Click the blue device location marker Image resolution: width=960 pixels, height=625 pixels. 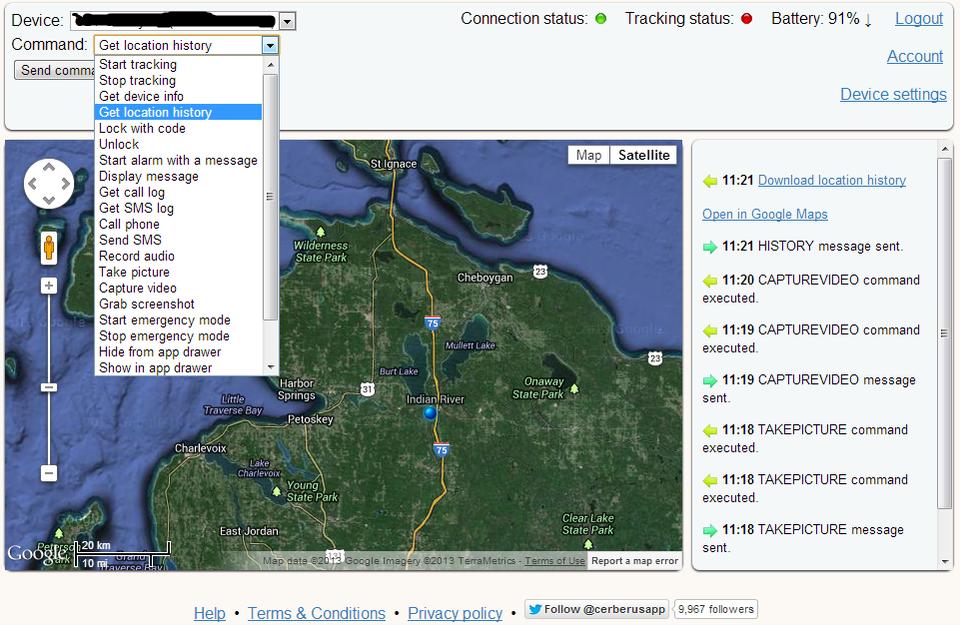(x=430, y=412)
